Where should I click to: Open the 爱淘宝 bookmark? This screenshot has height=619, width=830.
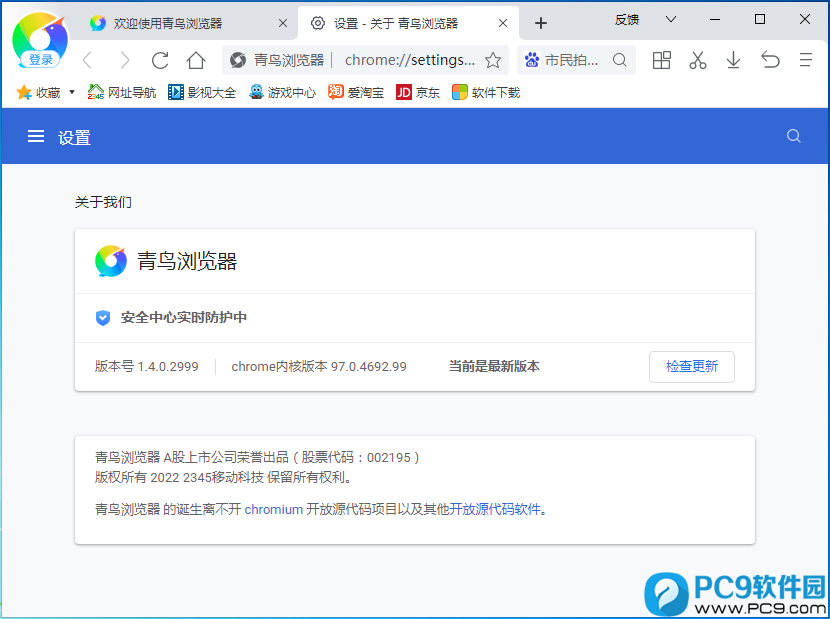[356, 93]
